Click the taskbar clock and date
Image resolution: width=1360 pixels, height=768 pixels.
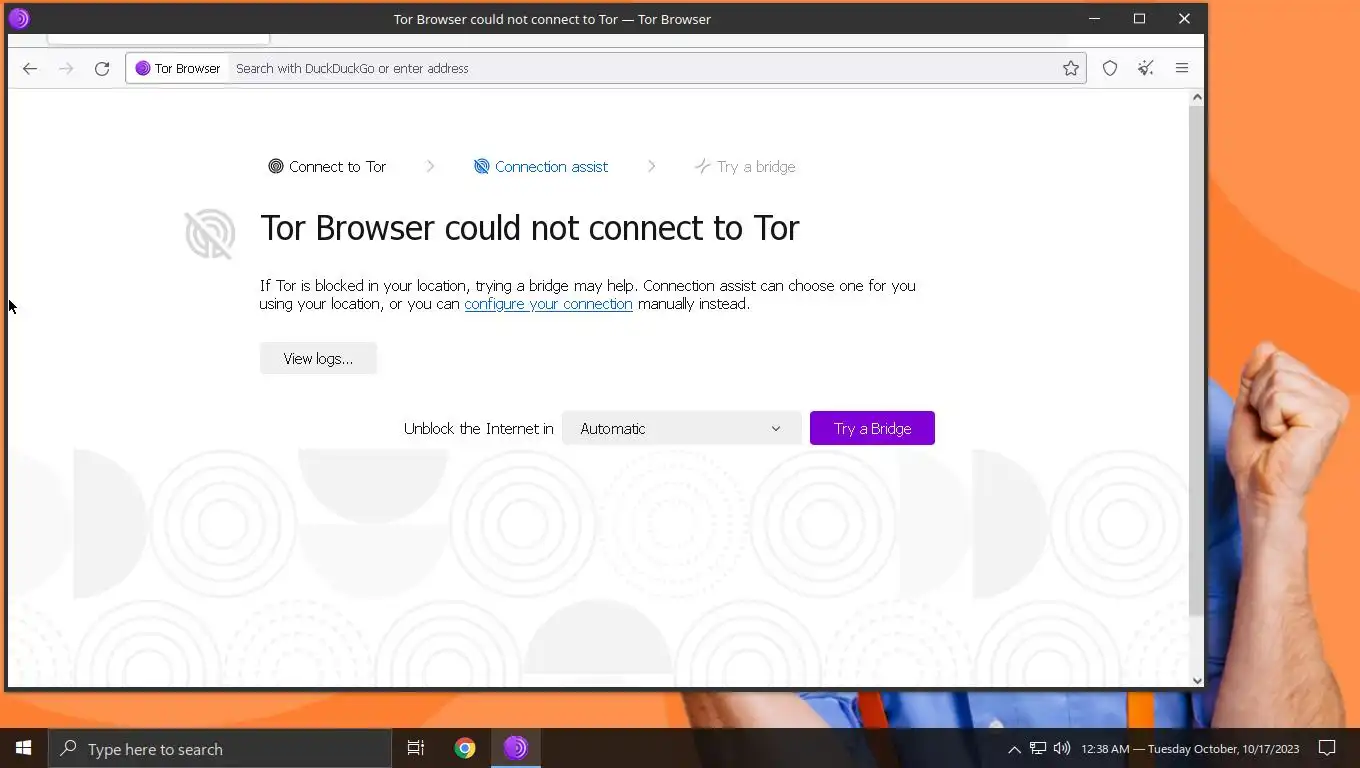pyautogui.click(x=1190, y=749)
